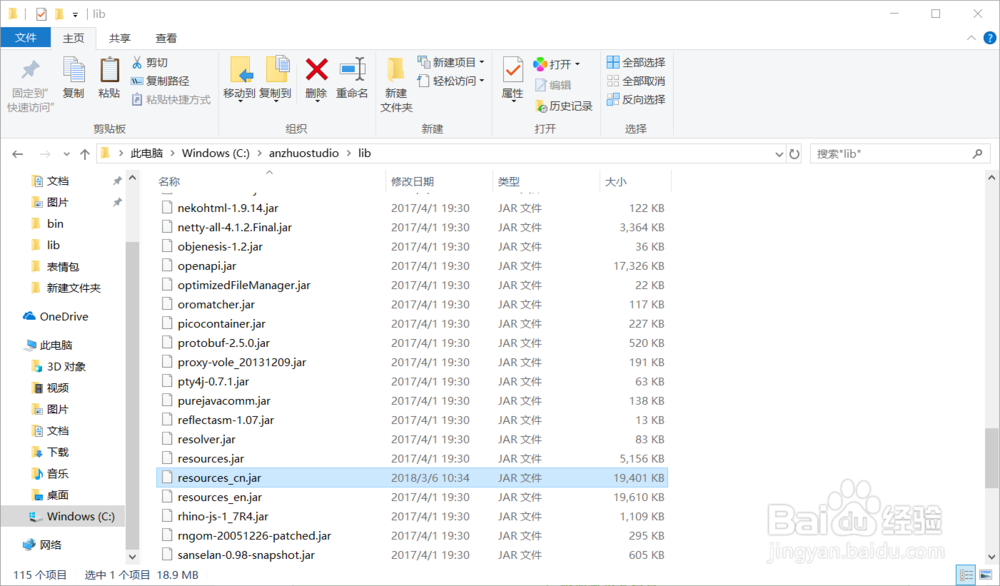Select the file openapi.jar

(412, 266)
